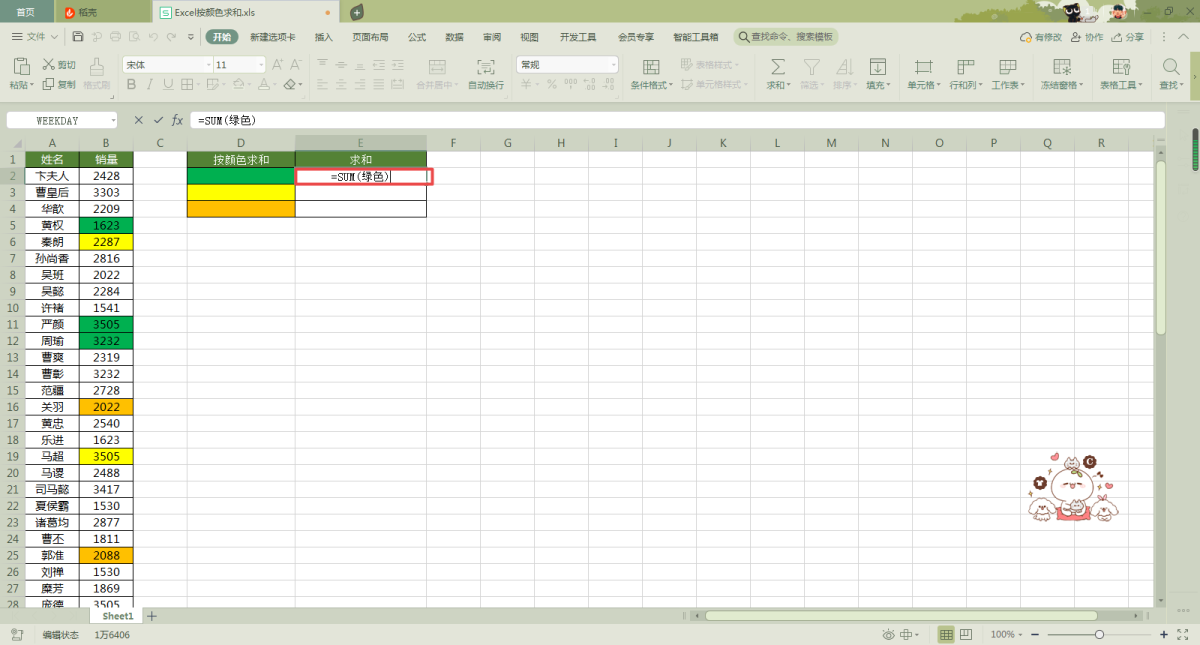Click the 协作 collaborate button
The height and width of the screenshot is (645, 1200).
pos(1087,37)
